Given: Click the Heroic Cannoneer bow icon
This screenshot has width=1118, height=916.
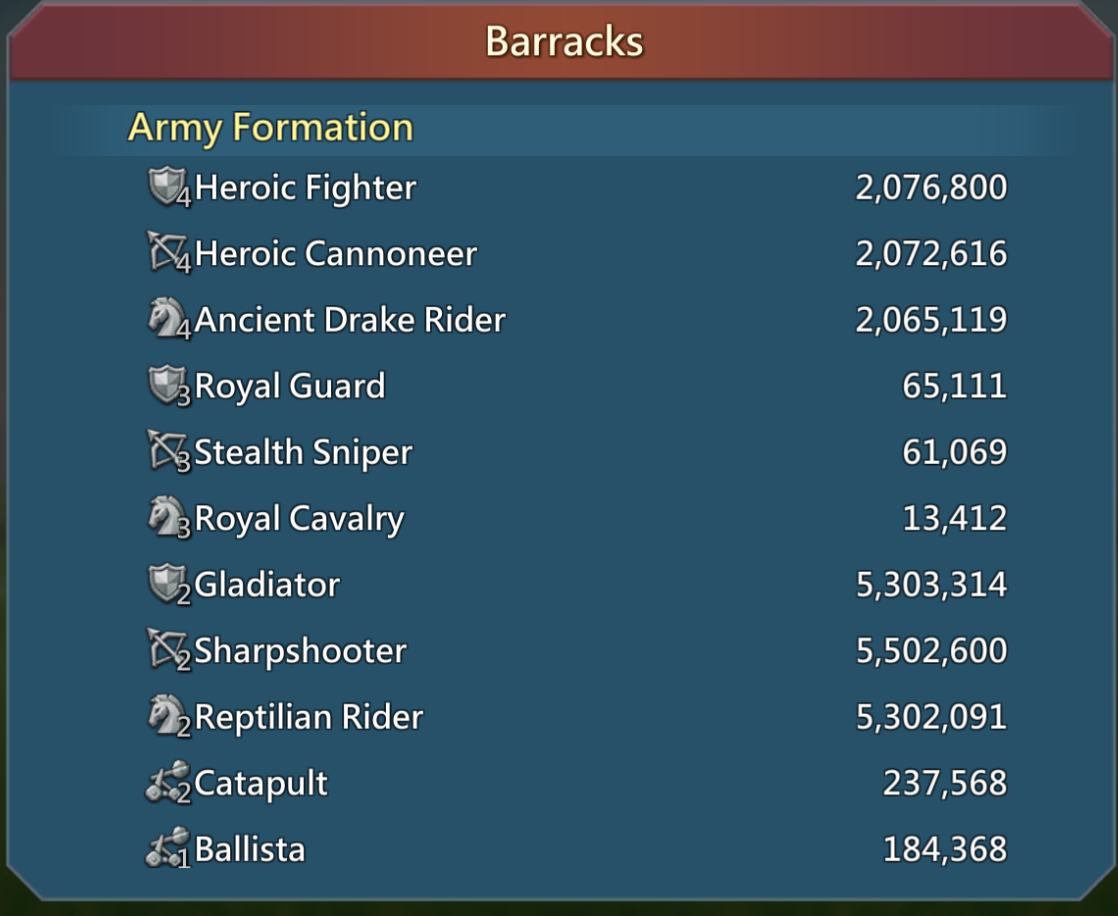Looking at the screenshot, I should 169,253.
